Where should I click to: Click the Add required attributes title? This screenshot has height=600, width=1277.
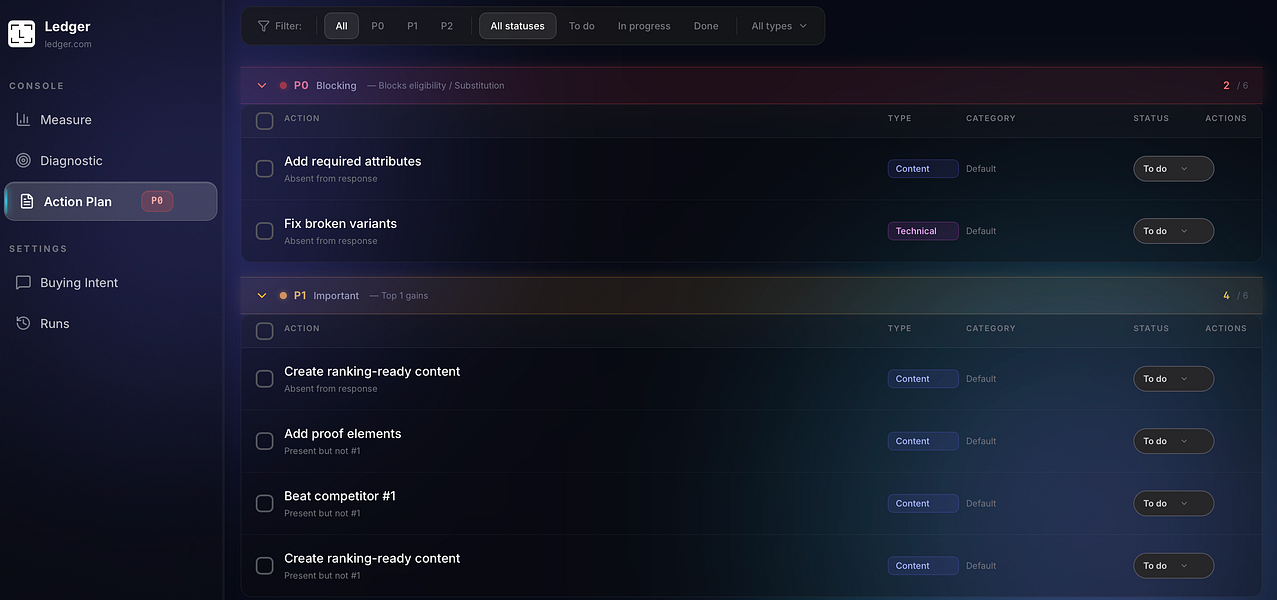353,161
